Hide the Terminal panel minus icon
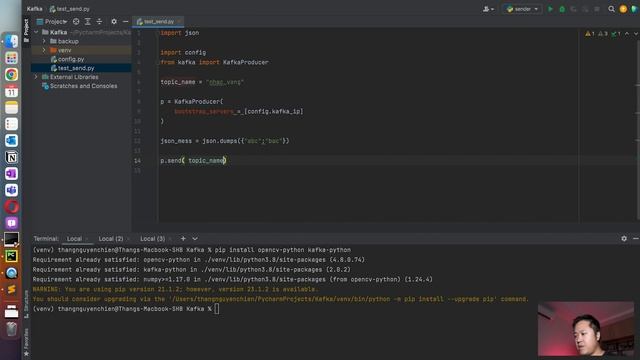This screenshot has width=640, height=360. pyautogui.click(x=636, y=239)
